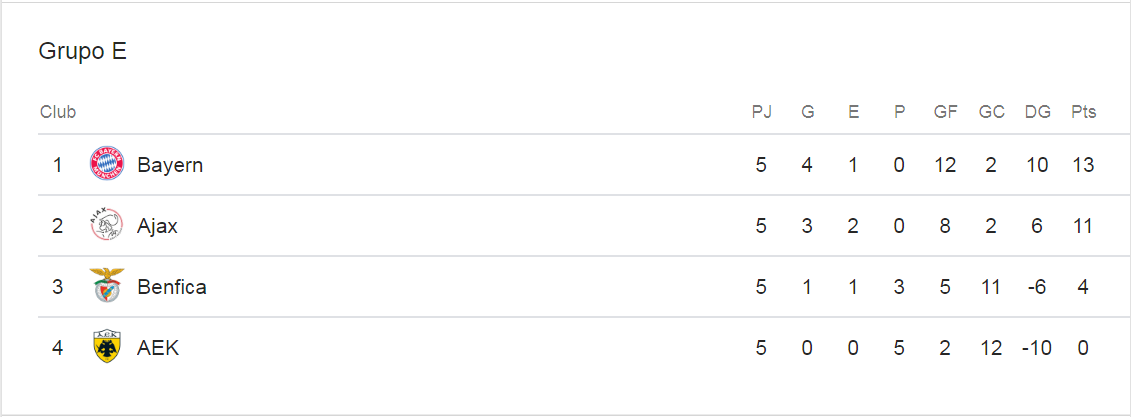This screenshot has height=417, width=1131.
Task: Click the Bayern Munich club crest
Action: click(x=107, y=164)
